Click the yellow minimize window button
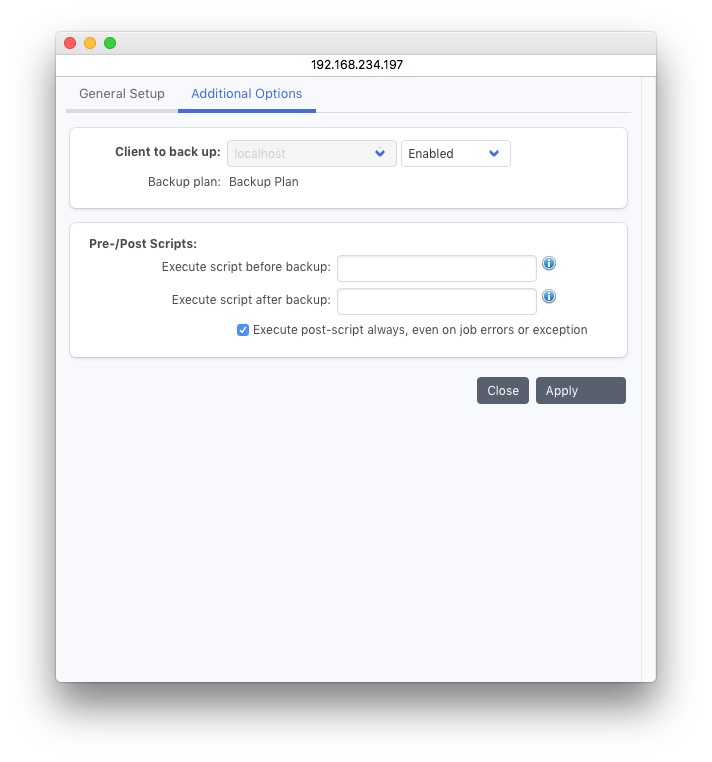The height and width of the screenshot is (762, 712). 90,43
